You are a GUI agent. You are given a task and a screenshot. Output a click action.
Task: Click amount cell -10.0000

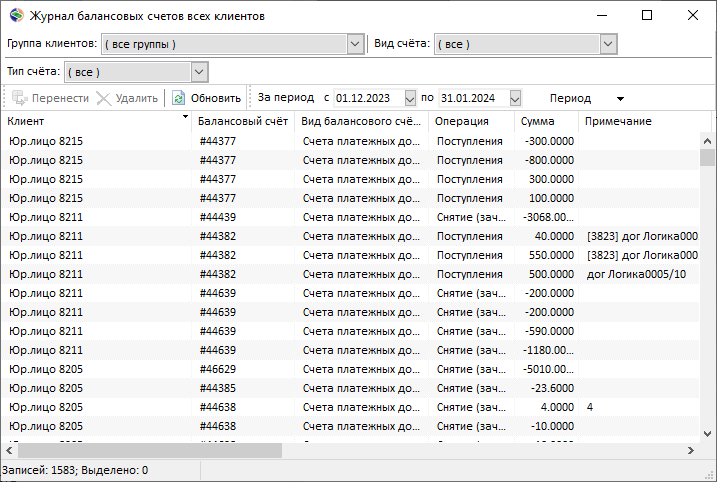point(552,426)
